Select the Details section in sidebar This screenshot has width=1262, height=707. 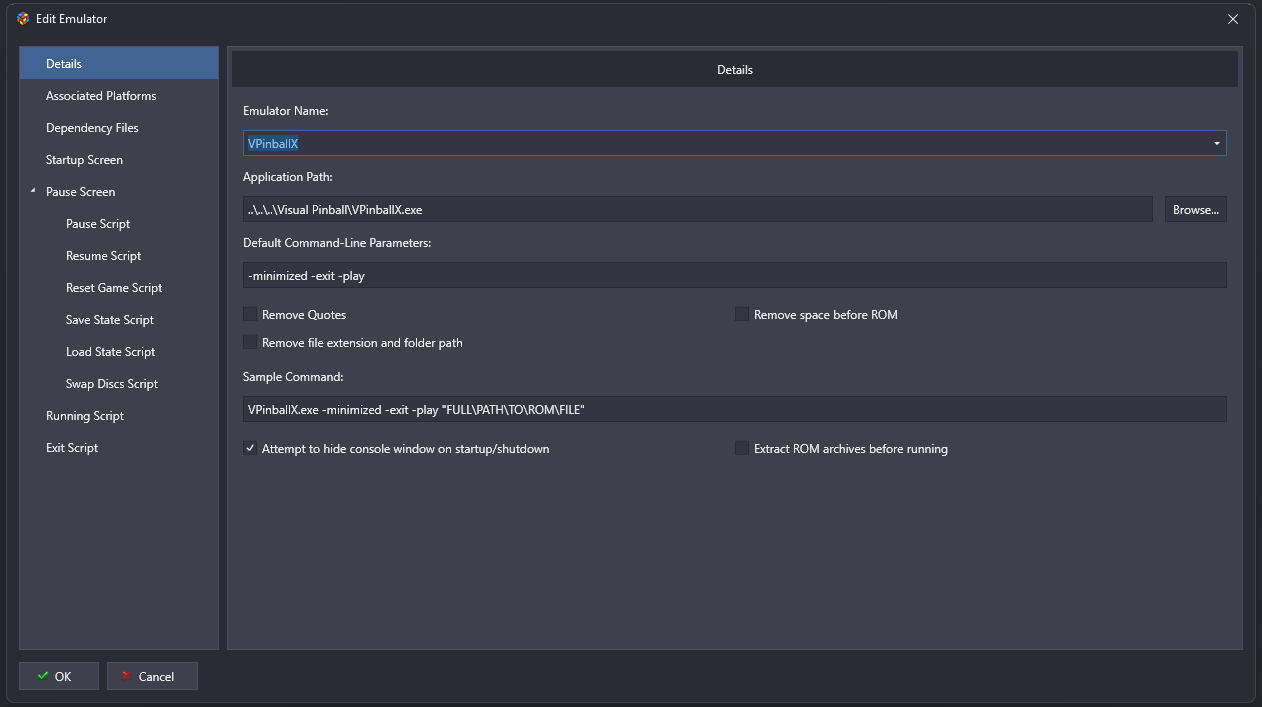click(119, 63)
